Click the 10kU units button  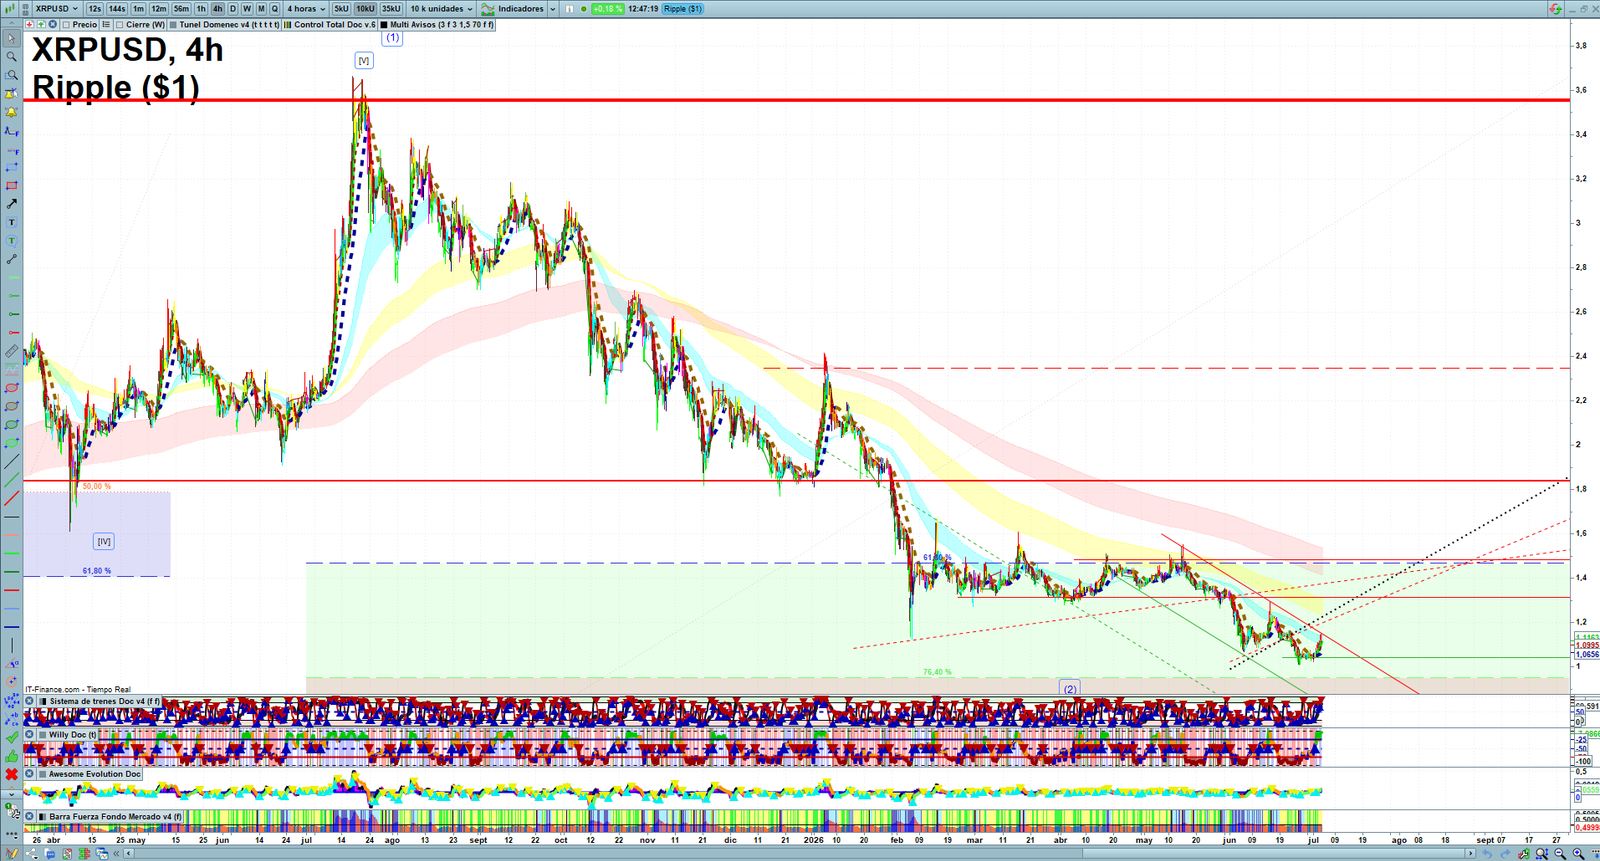pos(365,9)
